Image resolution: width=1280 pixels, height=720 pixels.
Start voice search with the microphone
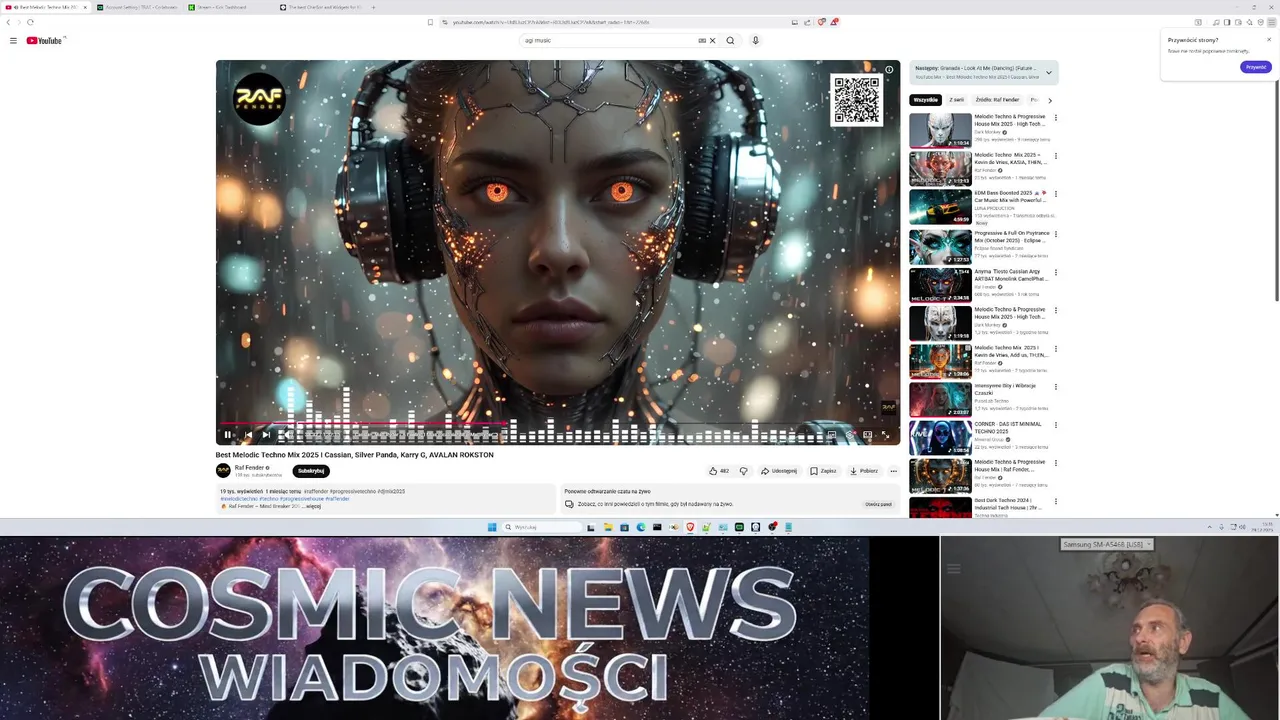[x=755, y=41]
